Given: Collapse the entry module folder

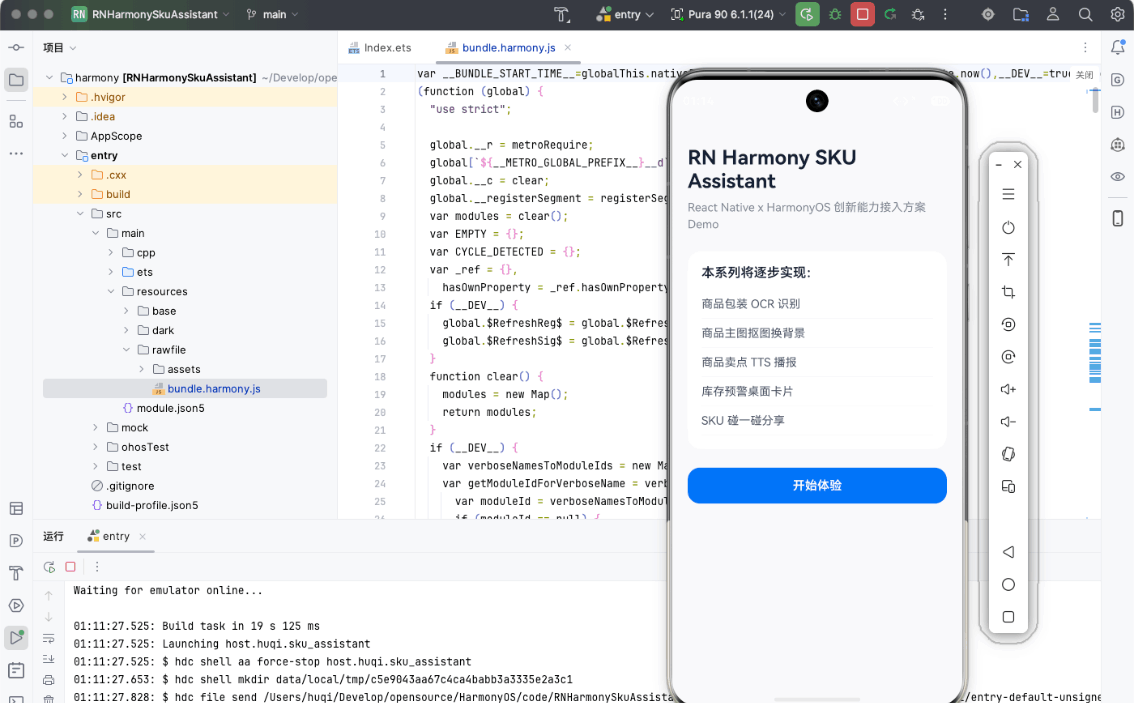Looking at the screenshot, I should 65,155.
